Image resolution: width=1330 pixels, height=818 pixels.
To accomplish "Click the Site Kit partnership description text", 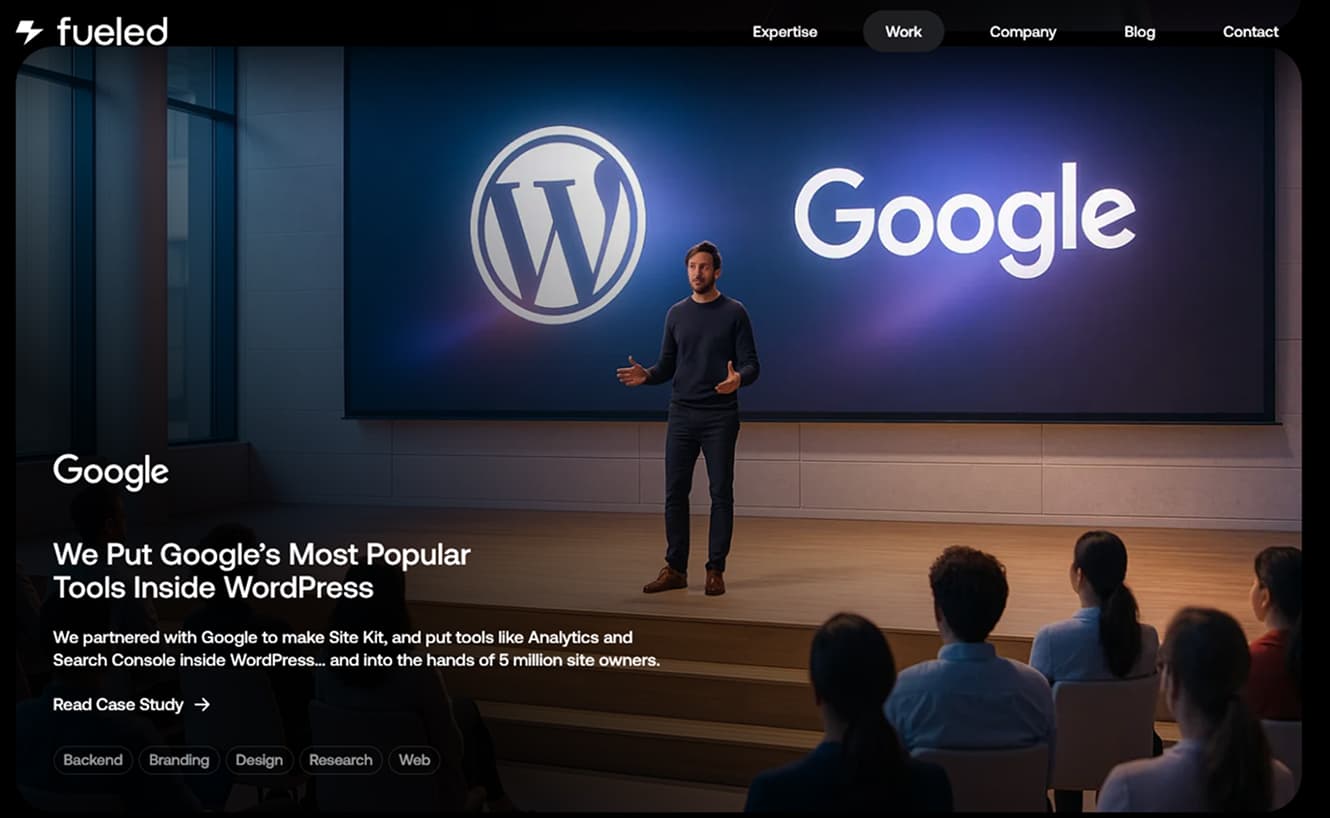I will [x=356, y=648].
